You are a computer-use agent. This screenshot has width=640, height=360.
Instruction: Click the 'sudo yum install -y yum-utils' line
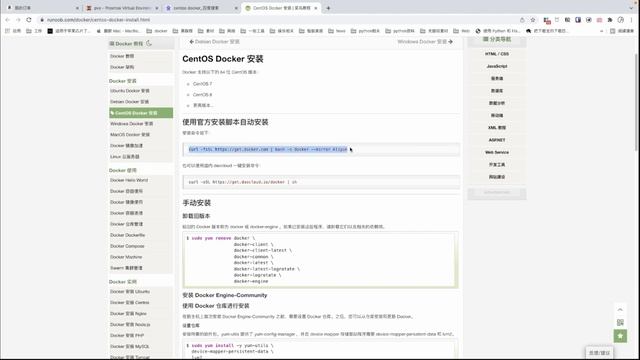point(230,345)
